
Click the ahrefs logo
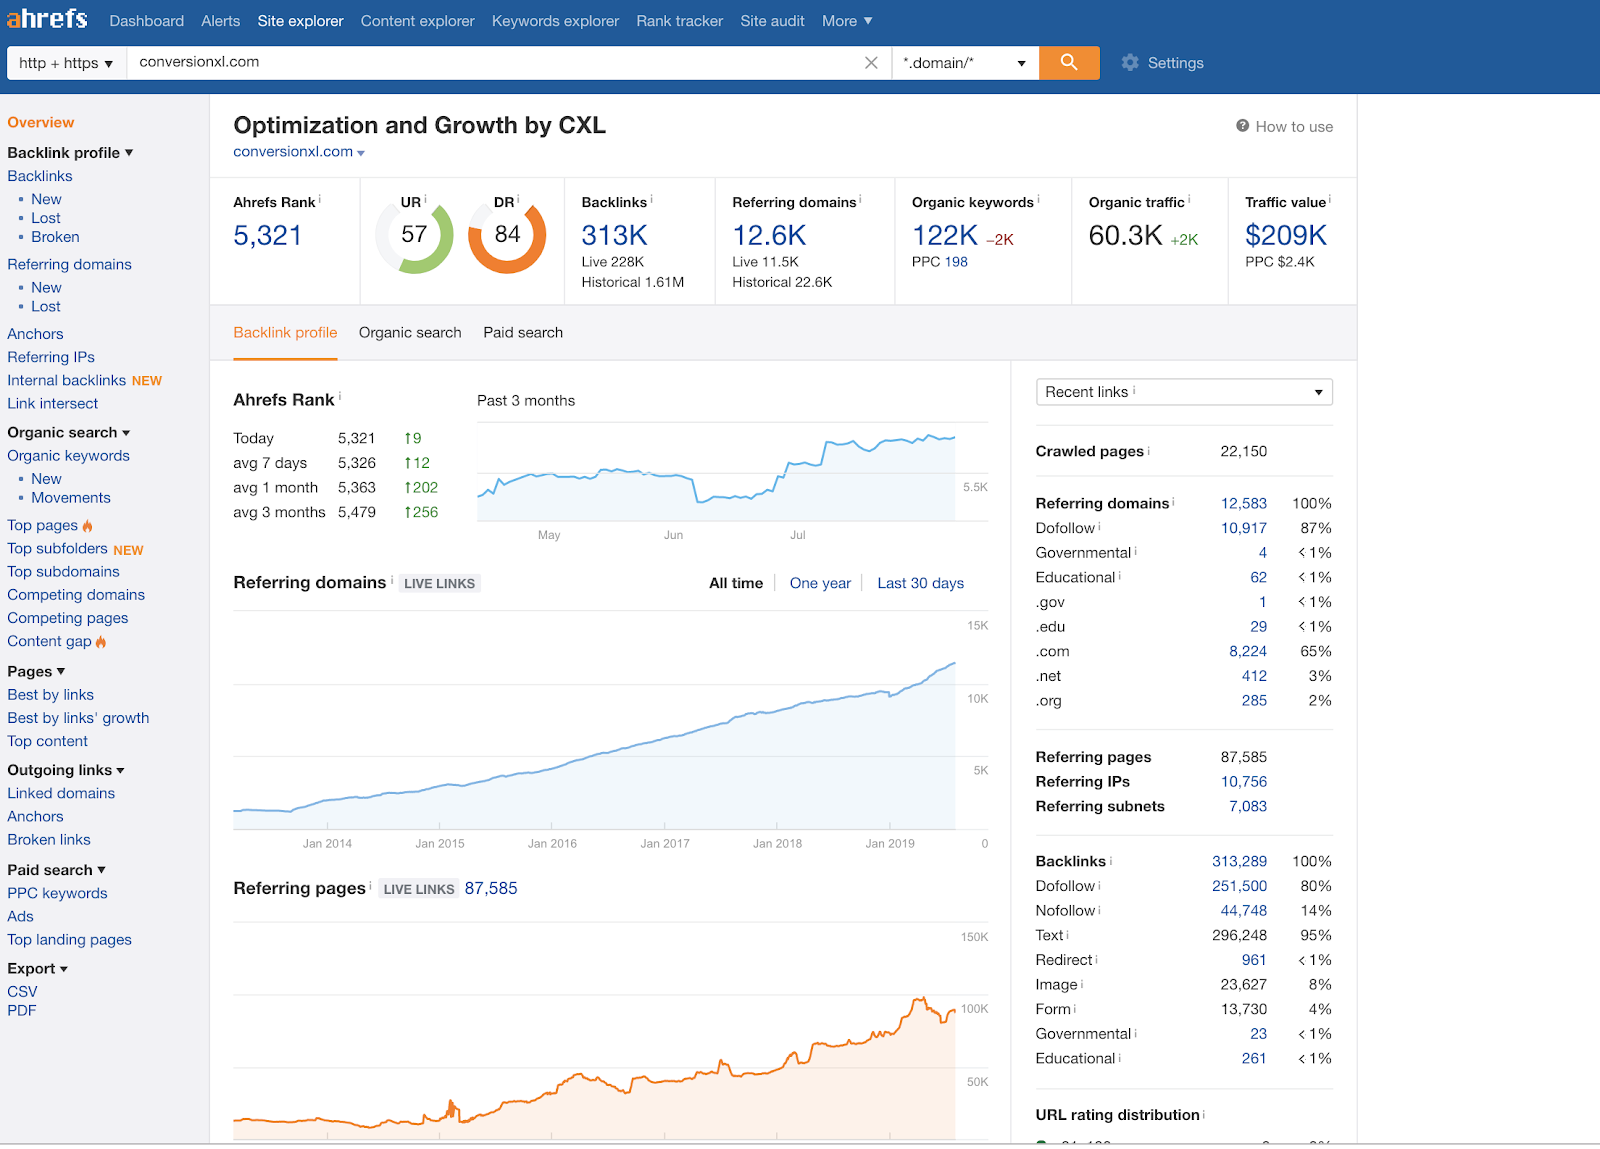click(47, 20)
